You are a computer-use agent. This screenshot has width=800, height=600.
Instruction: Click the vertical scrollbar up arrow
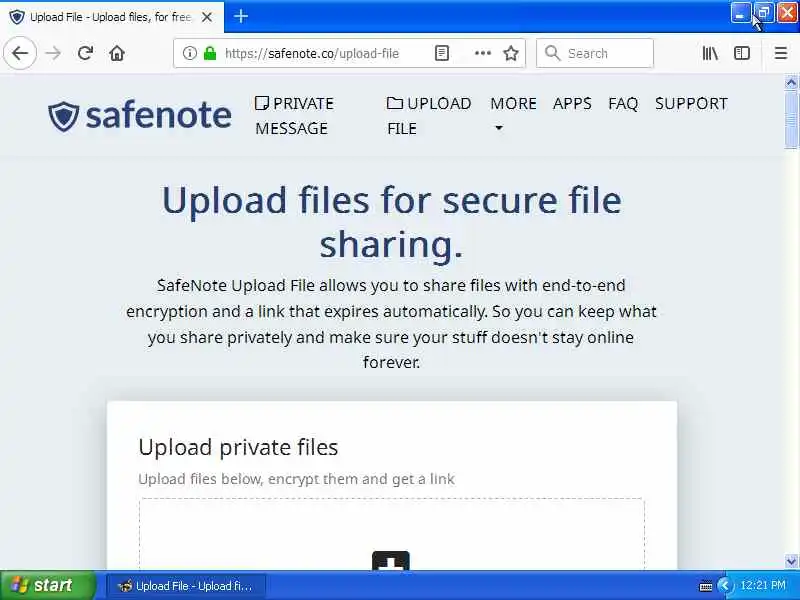click(791, 83)
